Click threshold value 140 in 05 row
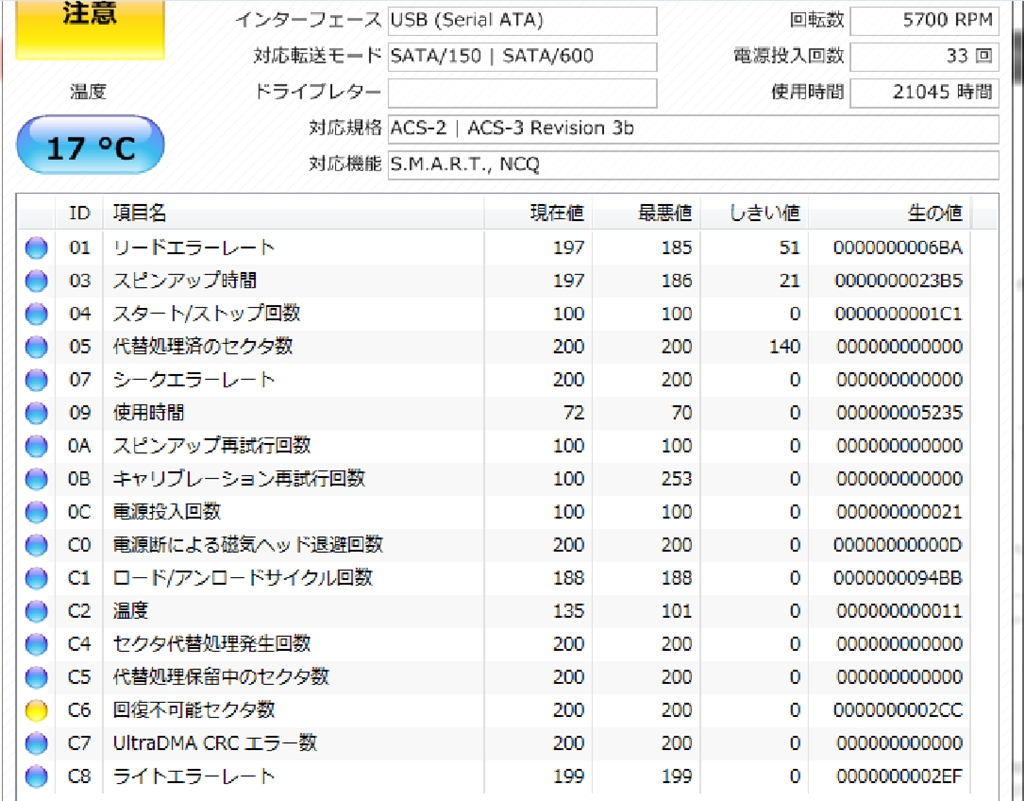Image resolution: width=1024 pixels, height=801 pixels. 784,347
